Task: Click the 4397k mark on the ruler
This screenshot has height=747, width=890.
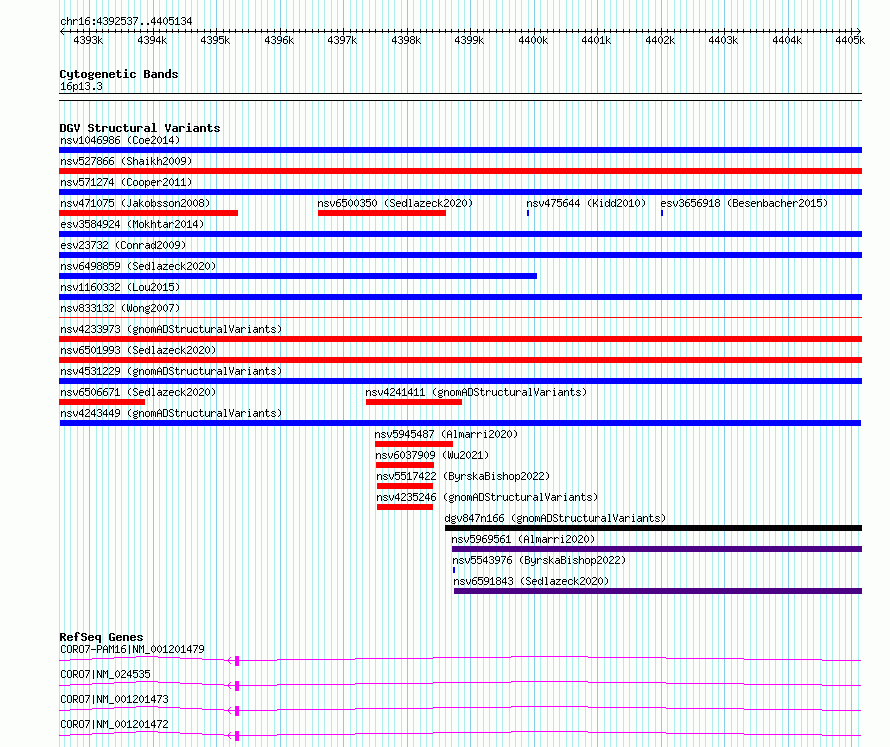Action: click(342, 40)
